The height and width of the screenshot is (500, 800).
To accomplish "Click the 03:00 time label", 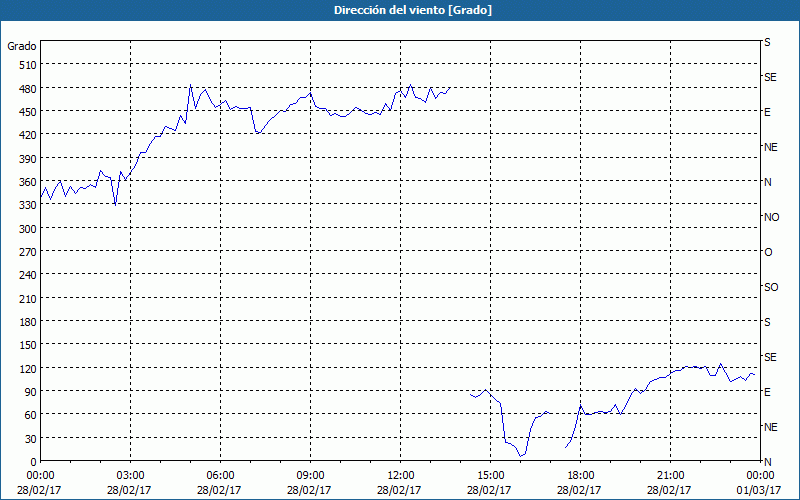I will tap(131, 476).
